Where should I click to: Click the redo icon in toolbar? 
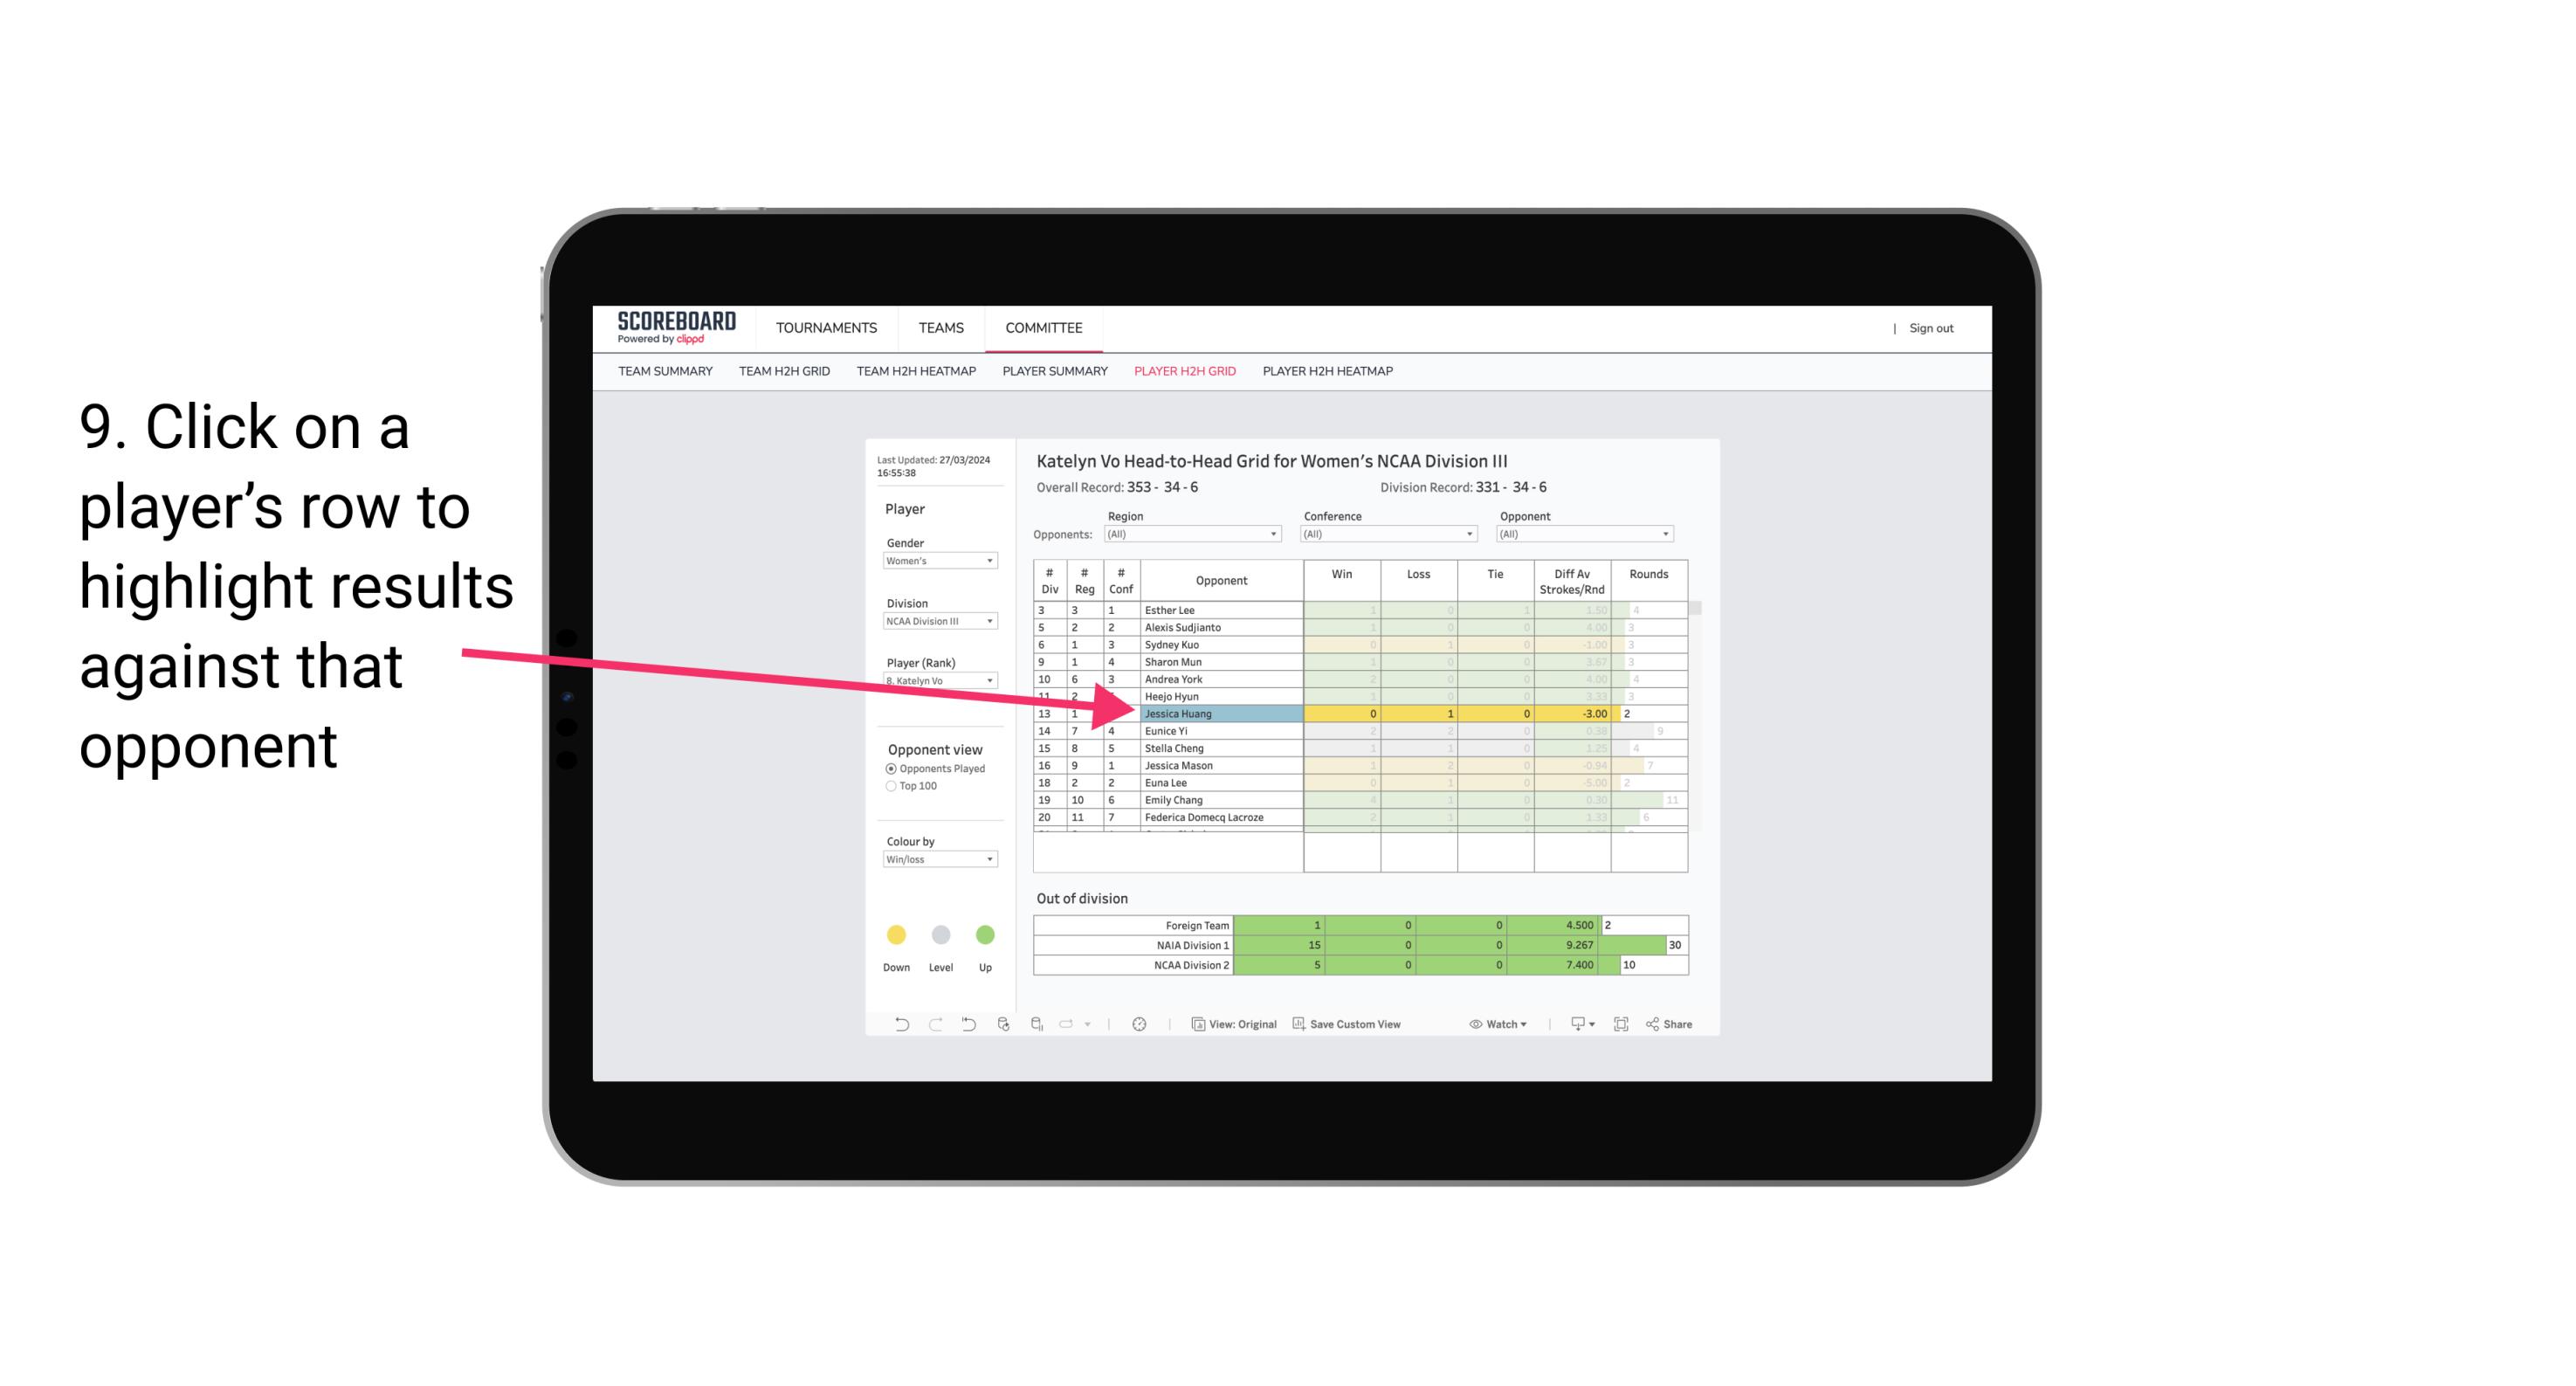[932, 1026]
